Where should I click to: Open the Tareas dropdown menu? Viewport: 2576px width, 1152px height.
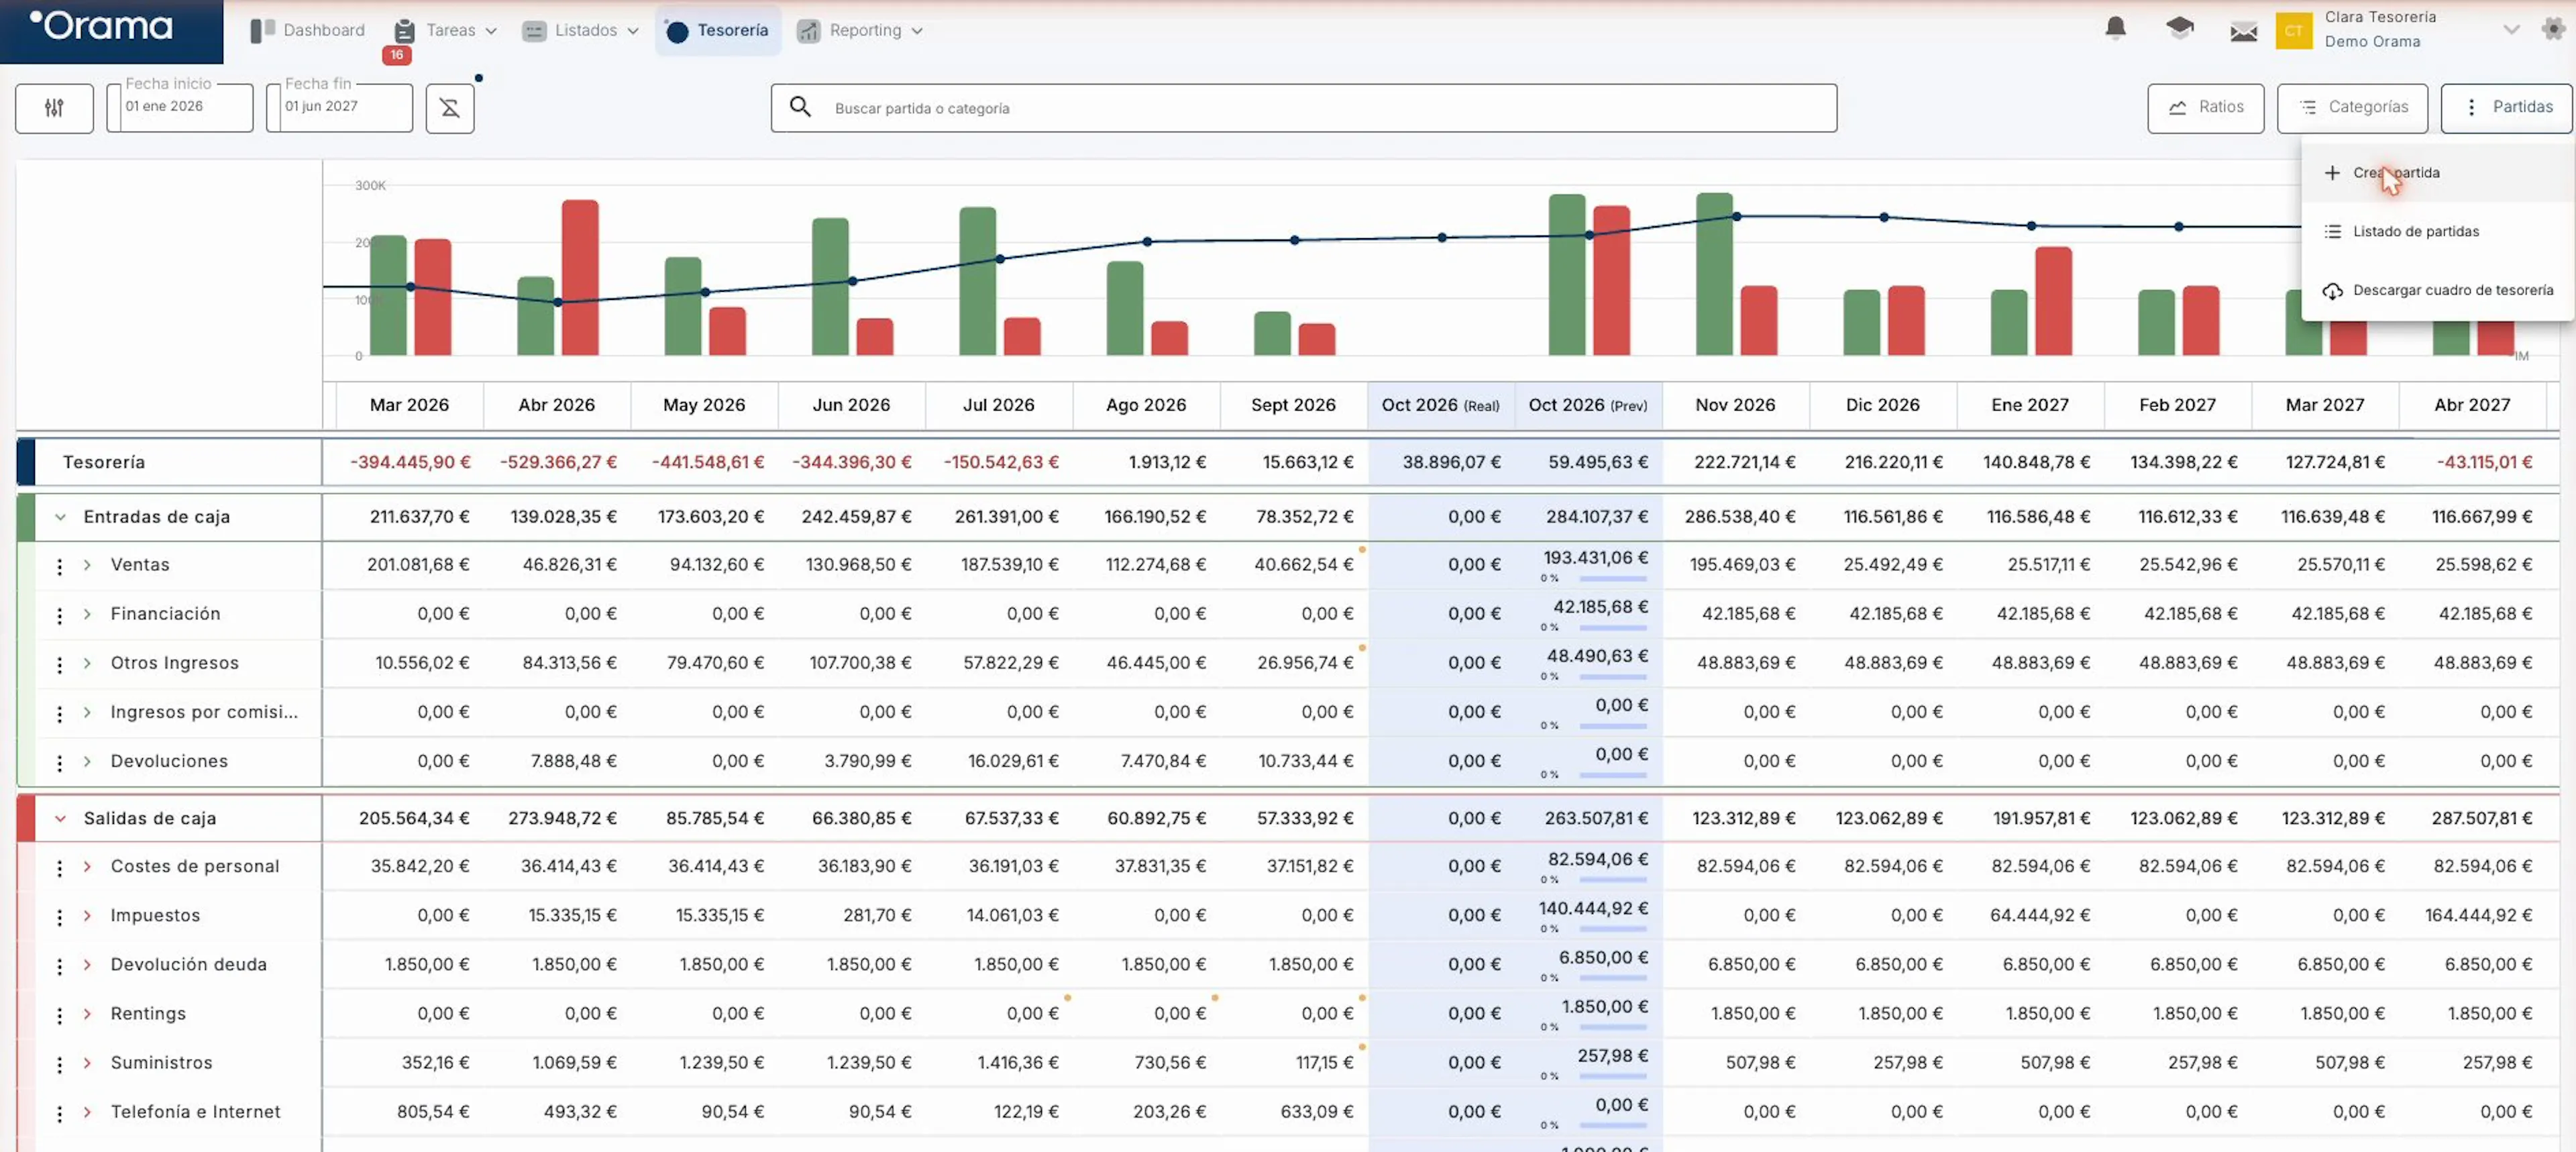point(445,30)
